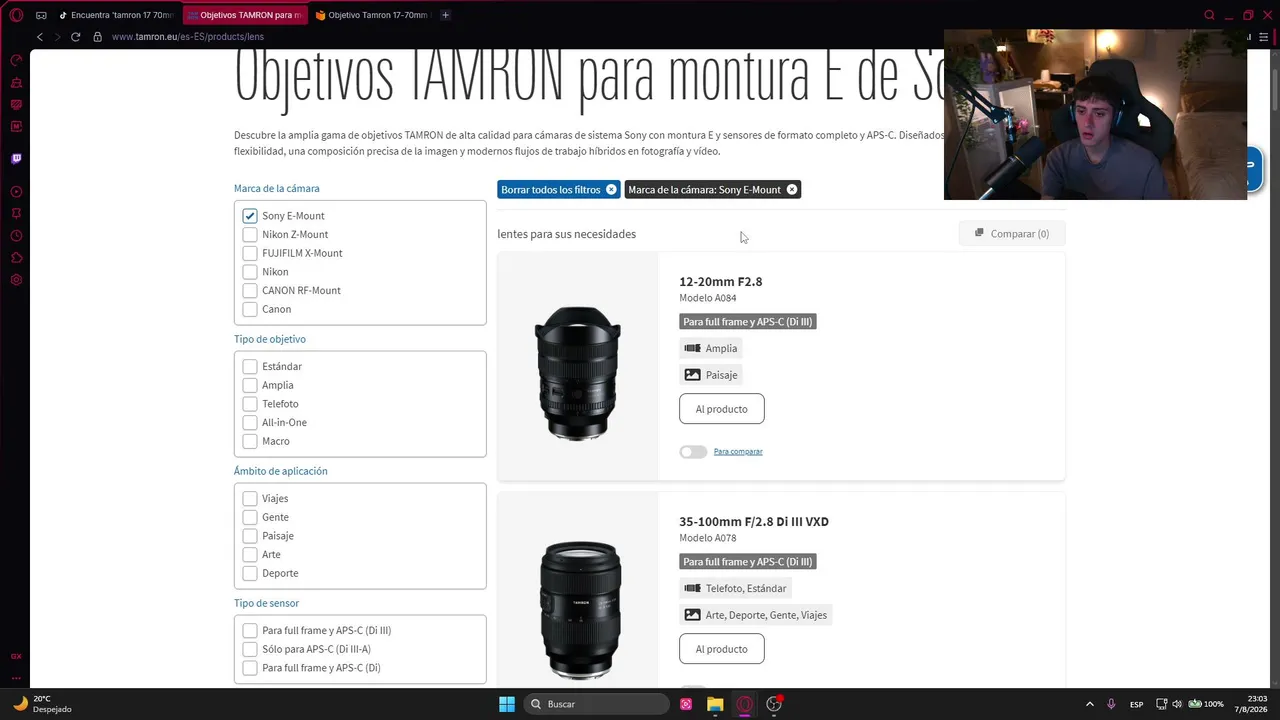This screenshot has height=720, width=1280.
Task: Check the Nikon Z-Mount checkbox
Action: [250, 234]
